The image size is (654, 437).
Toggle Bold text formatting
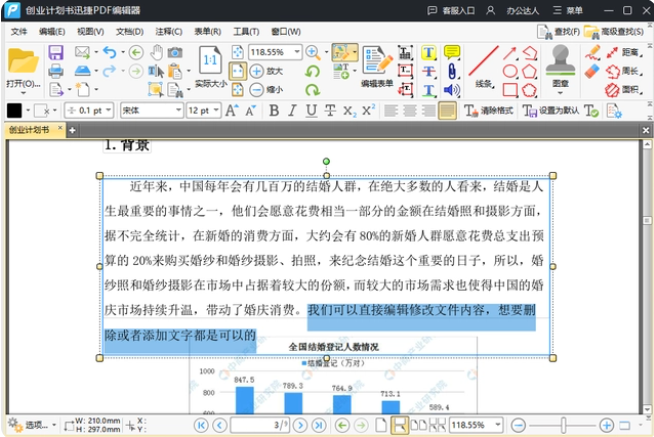click(x=274, y=111)
